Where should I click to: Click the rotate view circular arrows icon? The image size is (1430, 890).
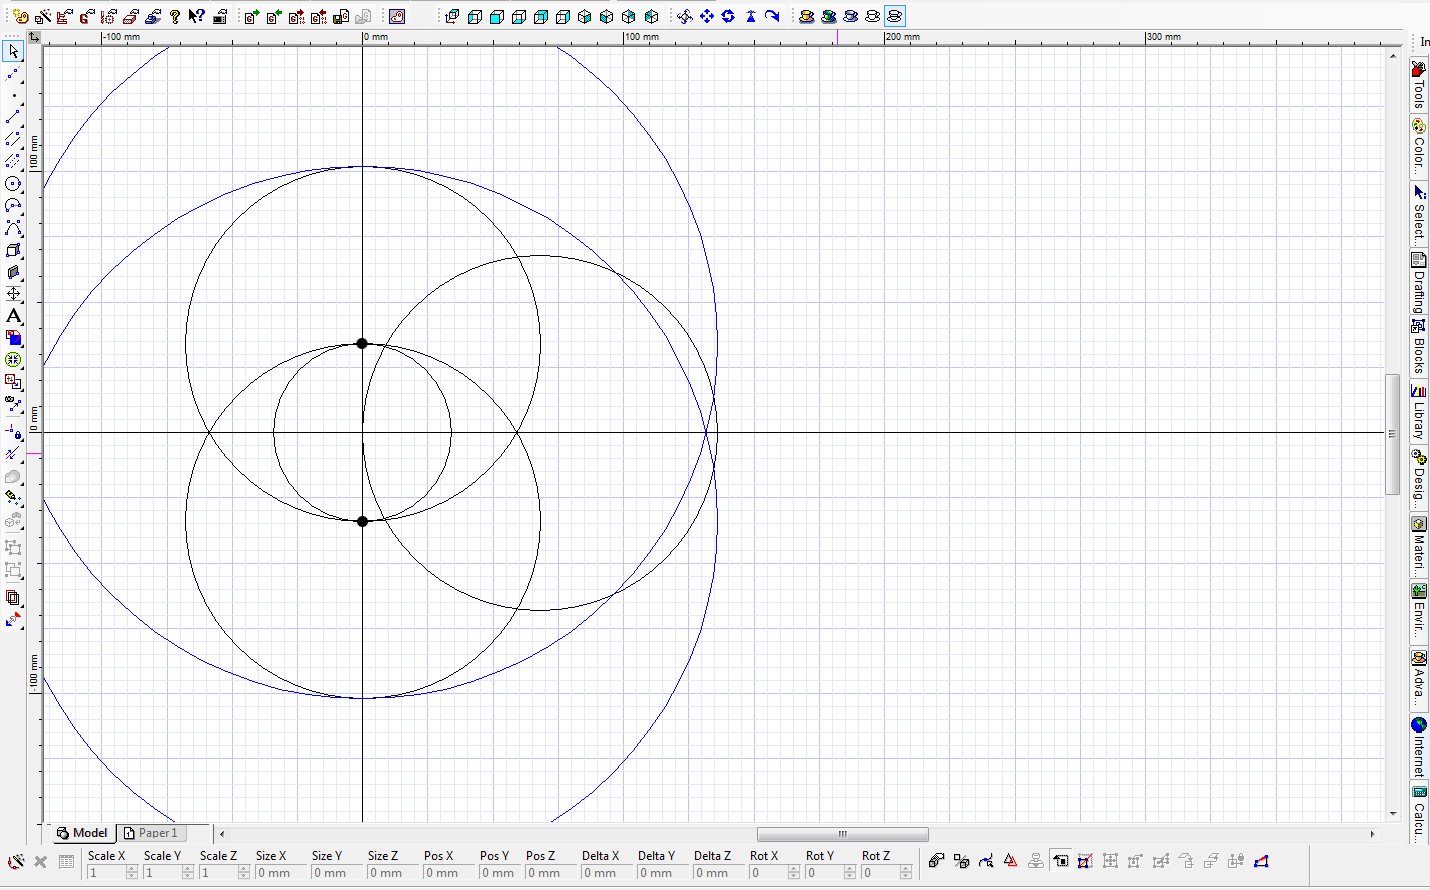(728, 16)
